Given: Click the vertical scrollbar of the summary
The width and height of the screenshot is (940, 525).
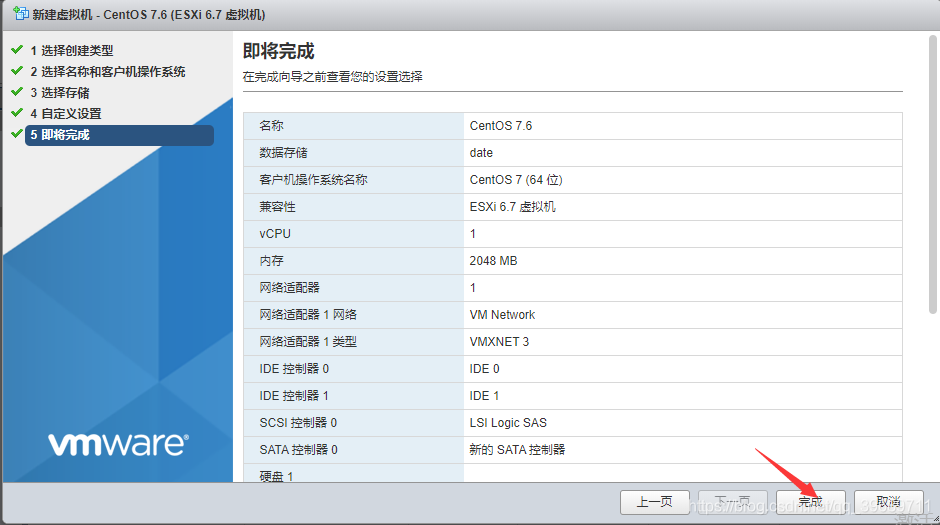Looking at the screenshot, I should [x=932, y=174].
